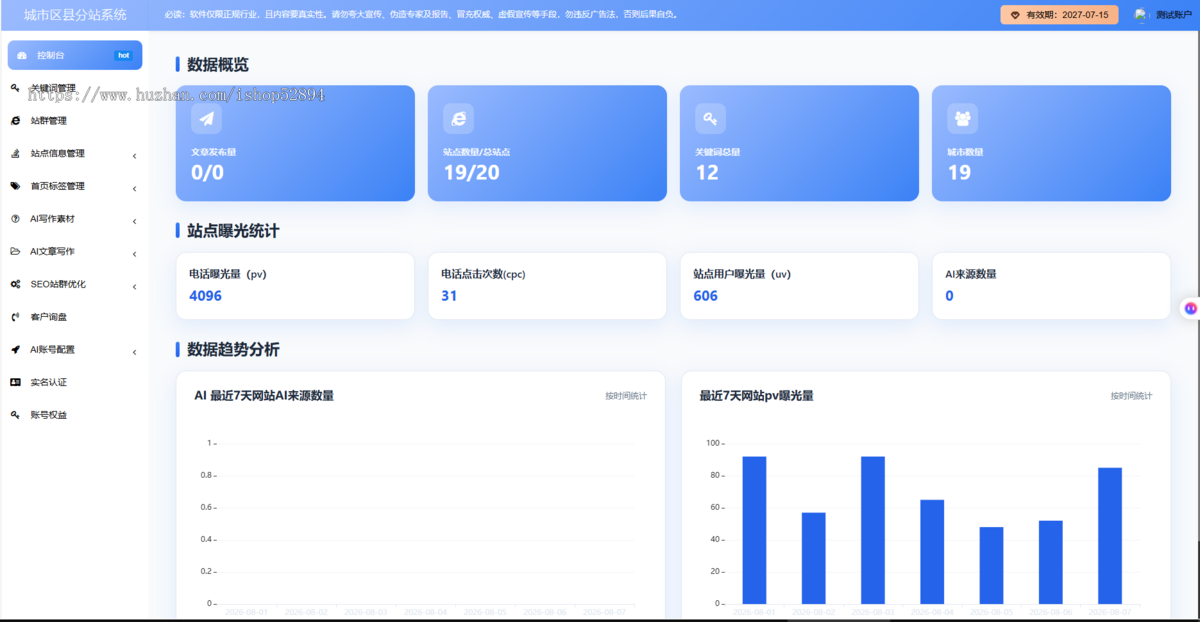This screenshot has height=622, width=1200.
Task: Select 实名认证 in the sidebar
Action: (x=74, y=382)
